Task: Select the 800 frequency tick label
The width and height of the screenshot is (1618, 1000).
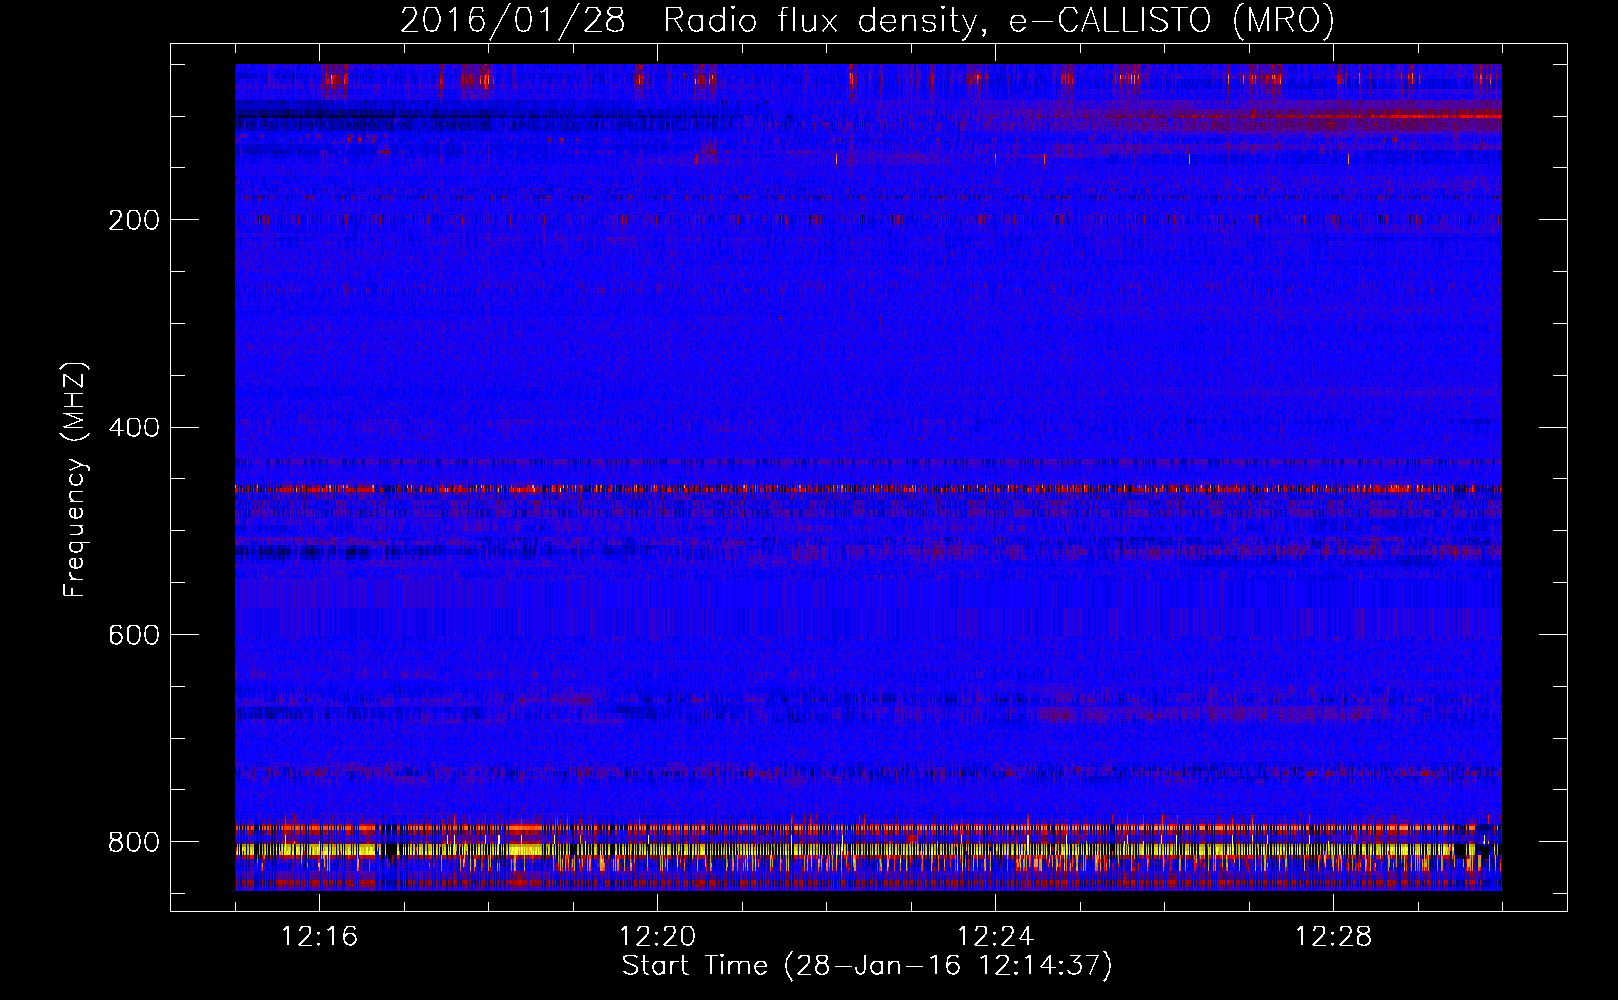Action: tap(134, 842)
